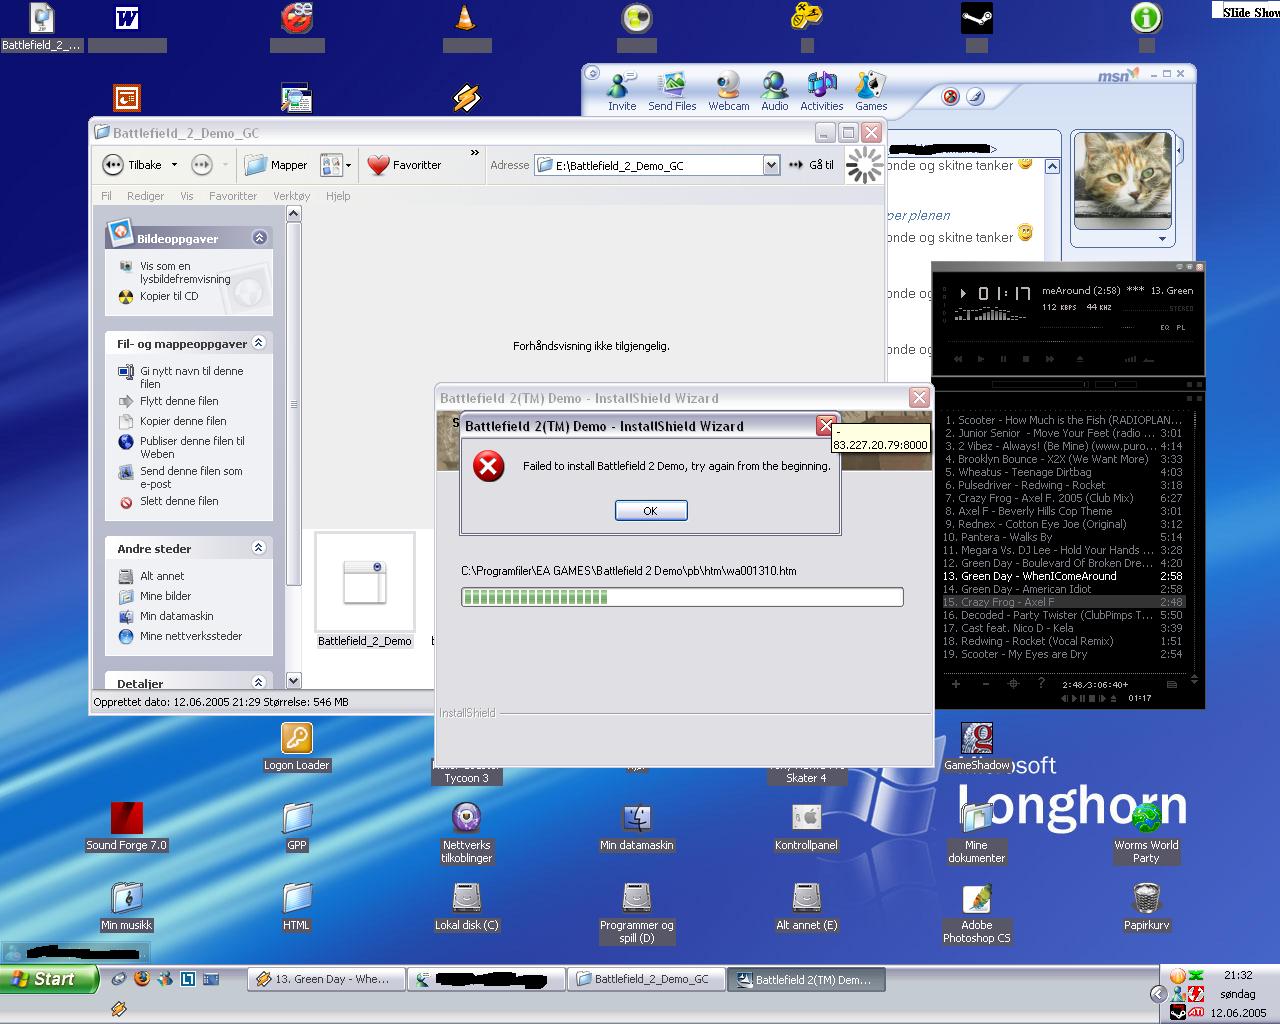This screenshot has width=1280, height=1024.
Task: Click Winamp previous track button
Action: point(958,359)
